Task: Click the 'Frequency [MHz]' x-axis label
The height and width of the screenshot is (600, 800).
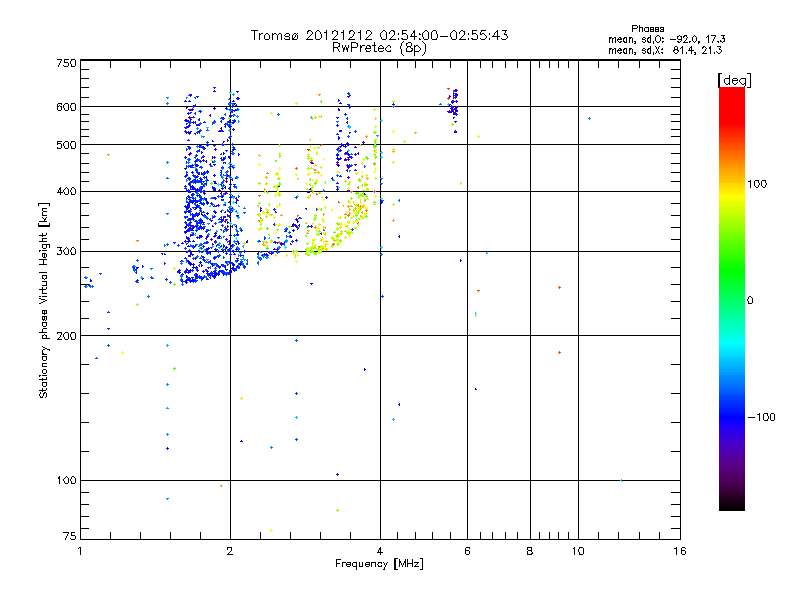Action: point(379,564)
